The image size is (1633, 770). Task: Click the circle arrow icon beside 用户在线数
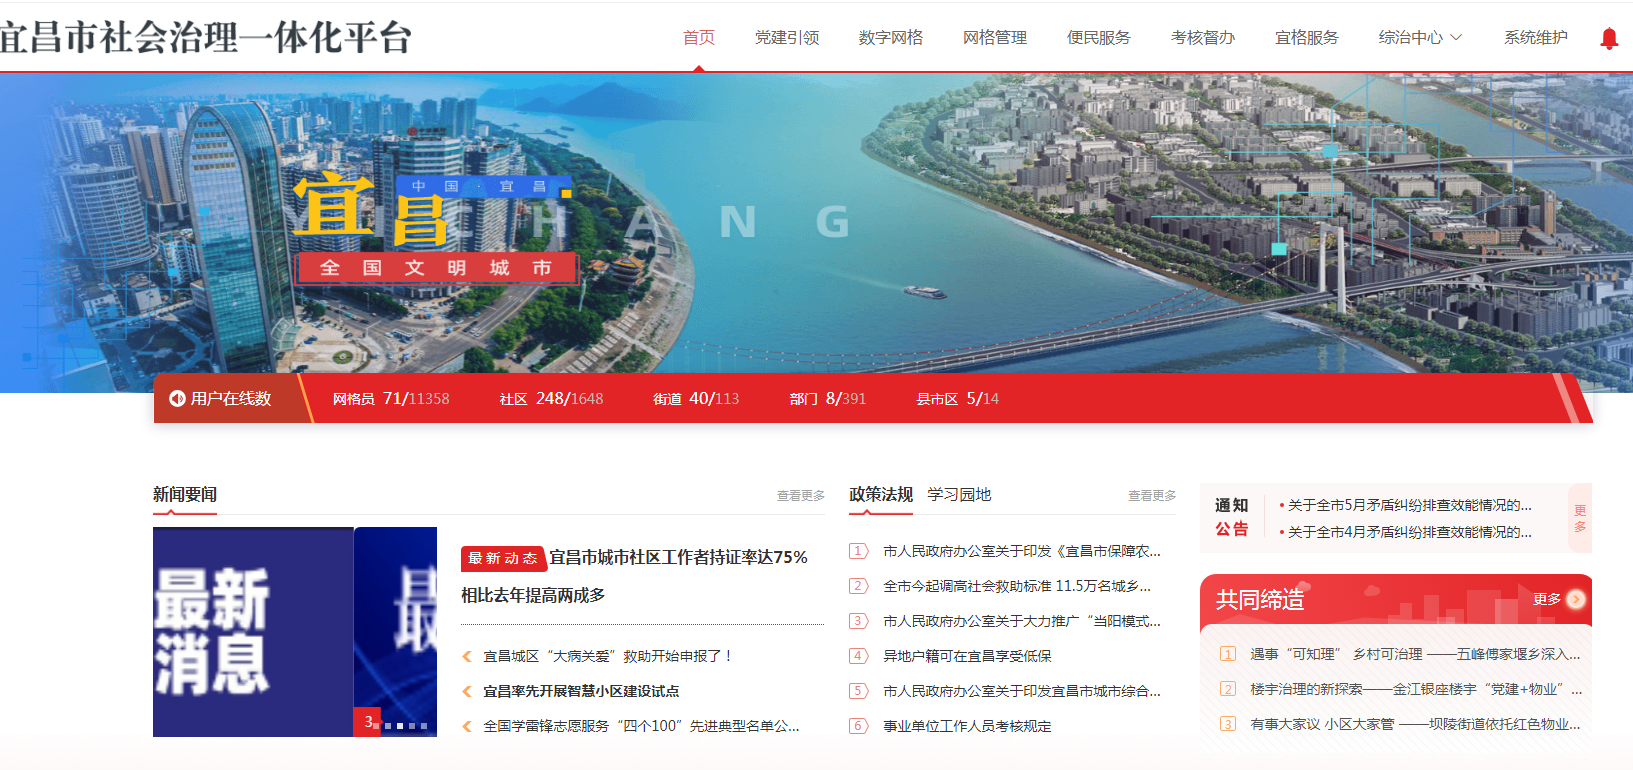(x=177, y=399)
